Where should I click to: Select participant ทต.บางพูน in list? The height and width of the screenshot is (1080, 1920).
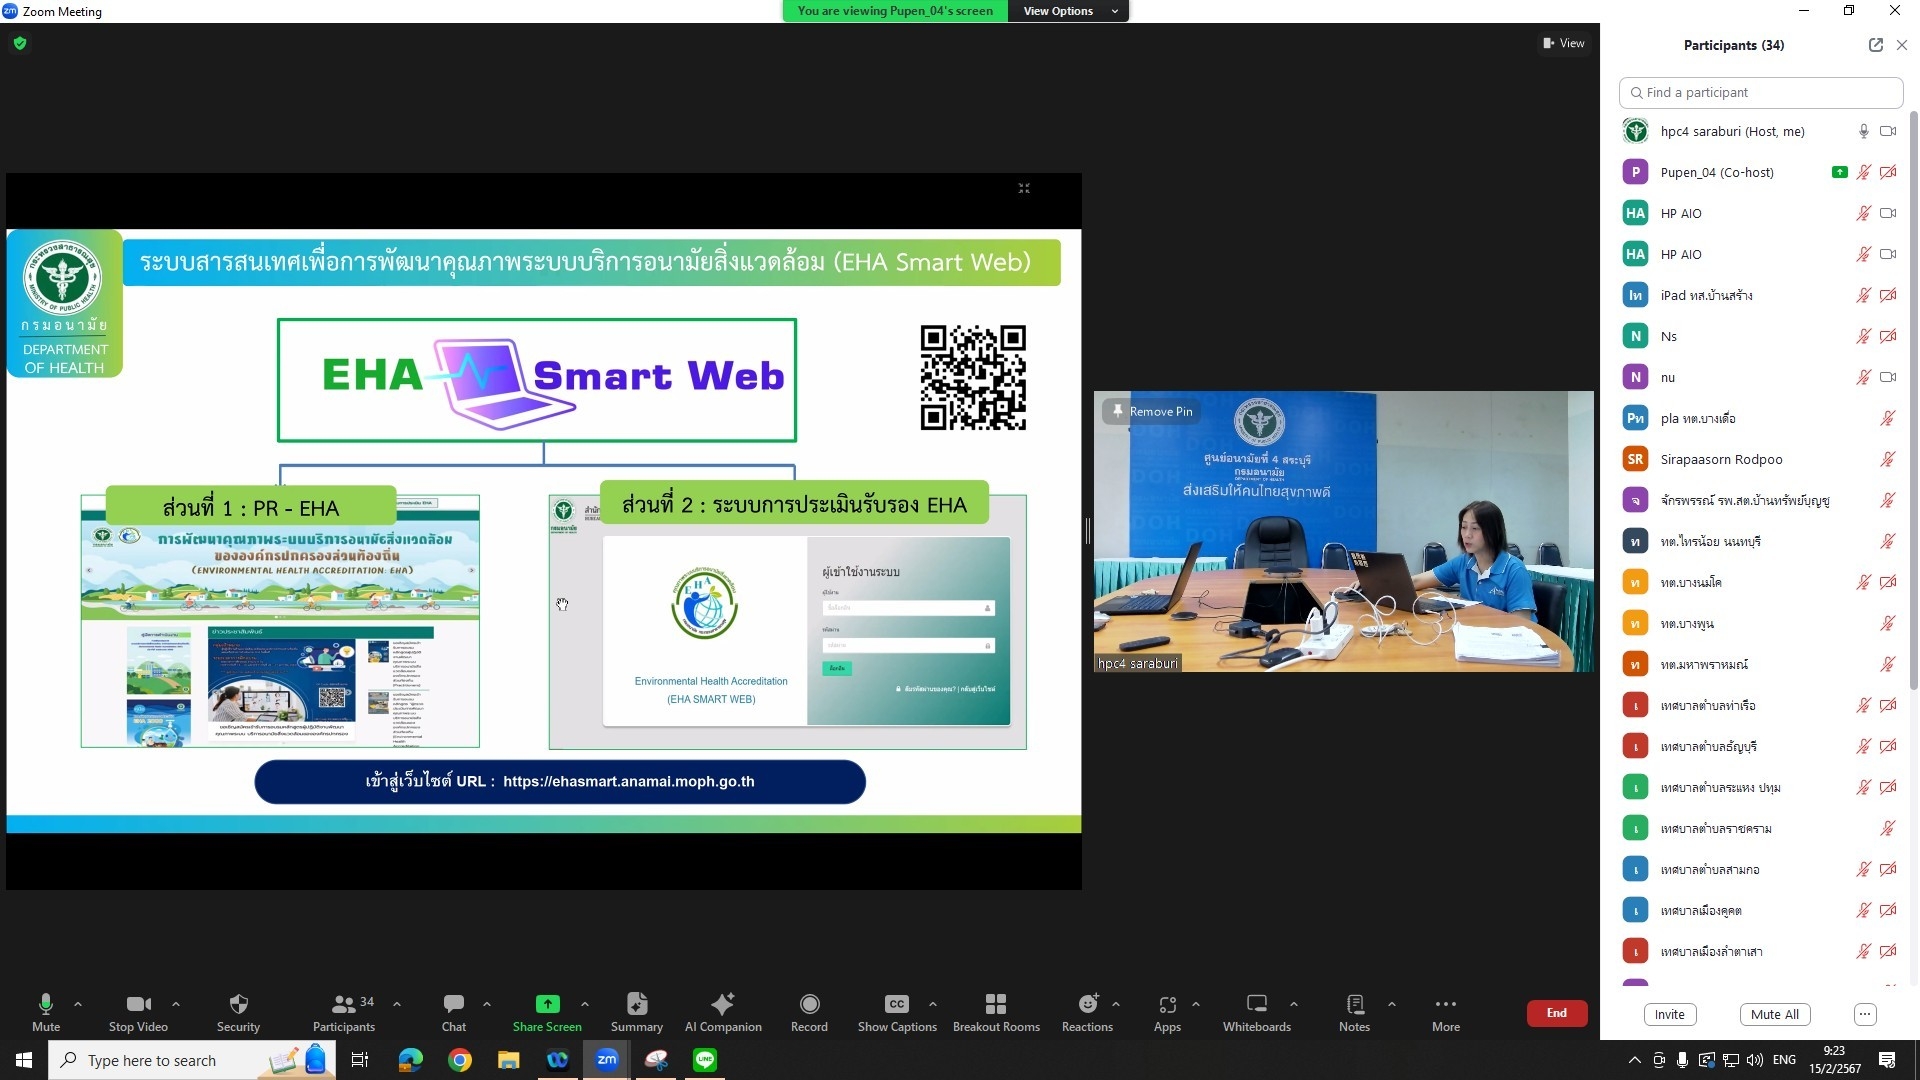[1761, 623]
